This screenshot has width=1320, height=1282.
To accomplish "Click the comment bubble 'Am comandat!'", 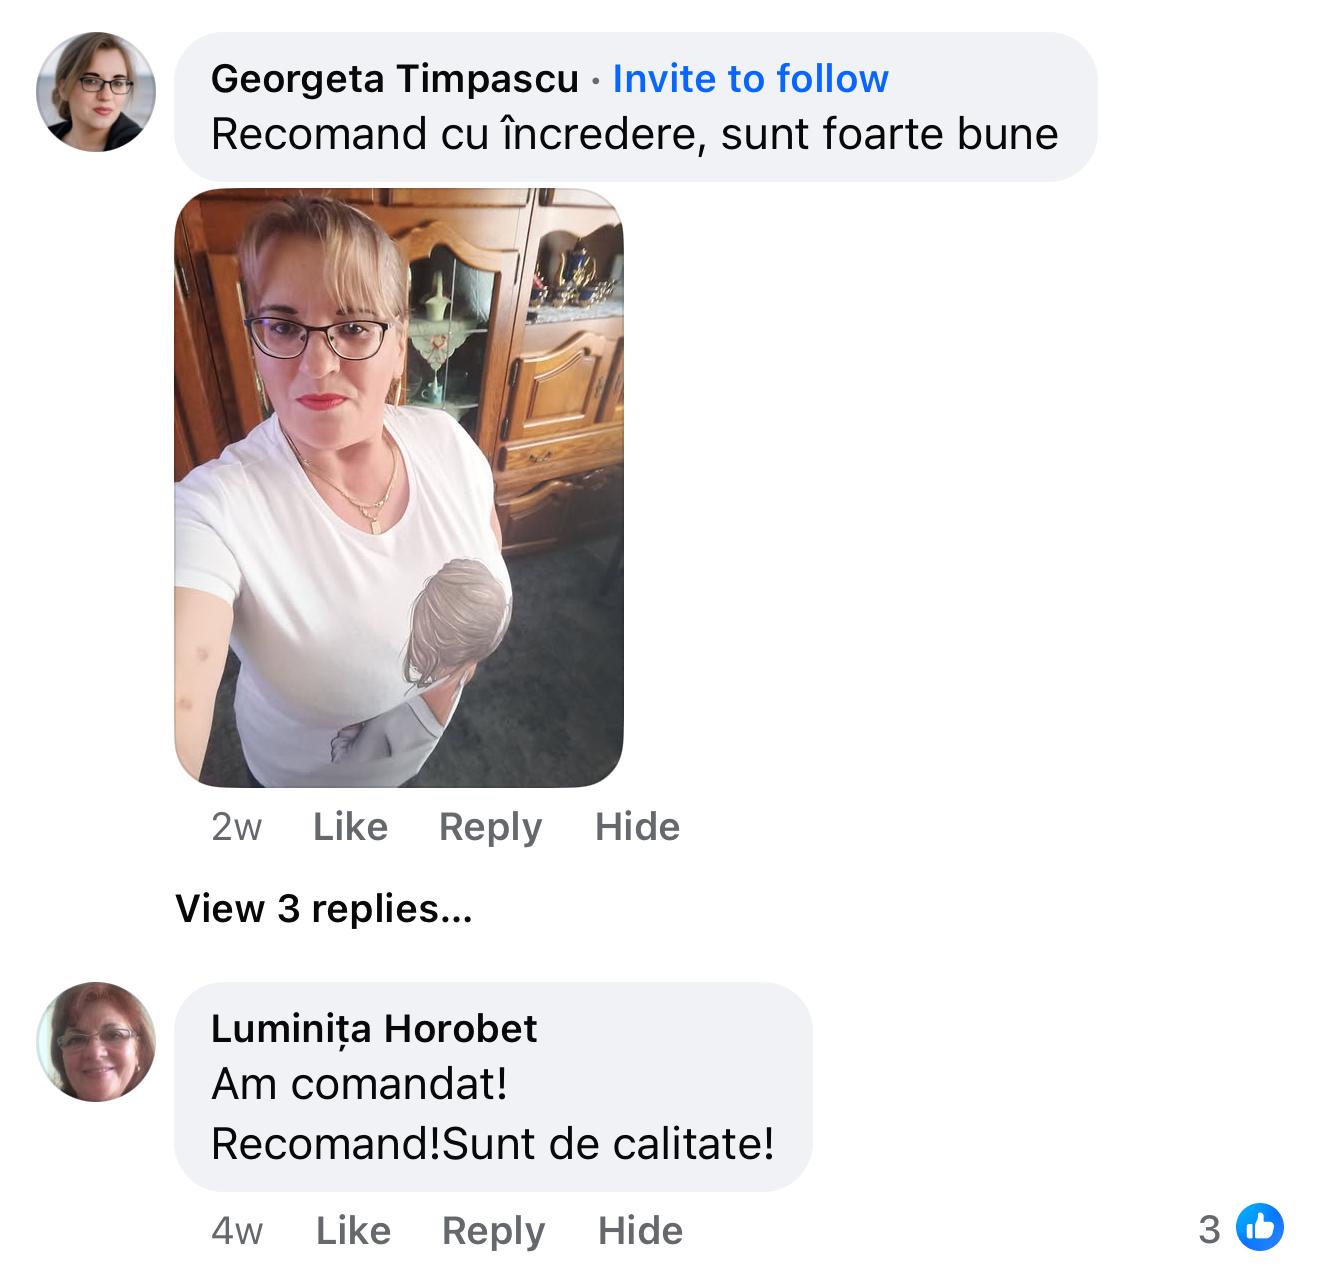I will [x=493, y=1086].
